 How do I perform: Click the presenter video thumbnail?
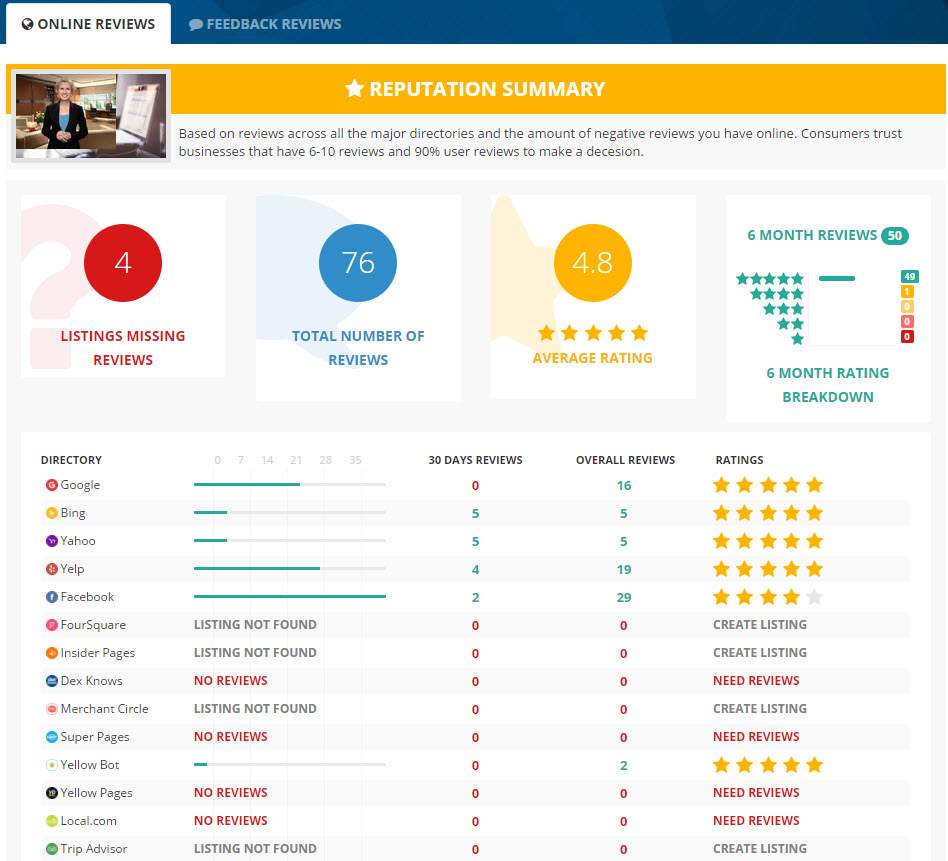[x=91, y=115]
